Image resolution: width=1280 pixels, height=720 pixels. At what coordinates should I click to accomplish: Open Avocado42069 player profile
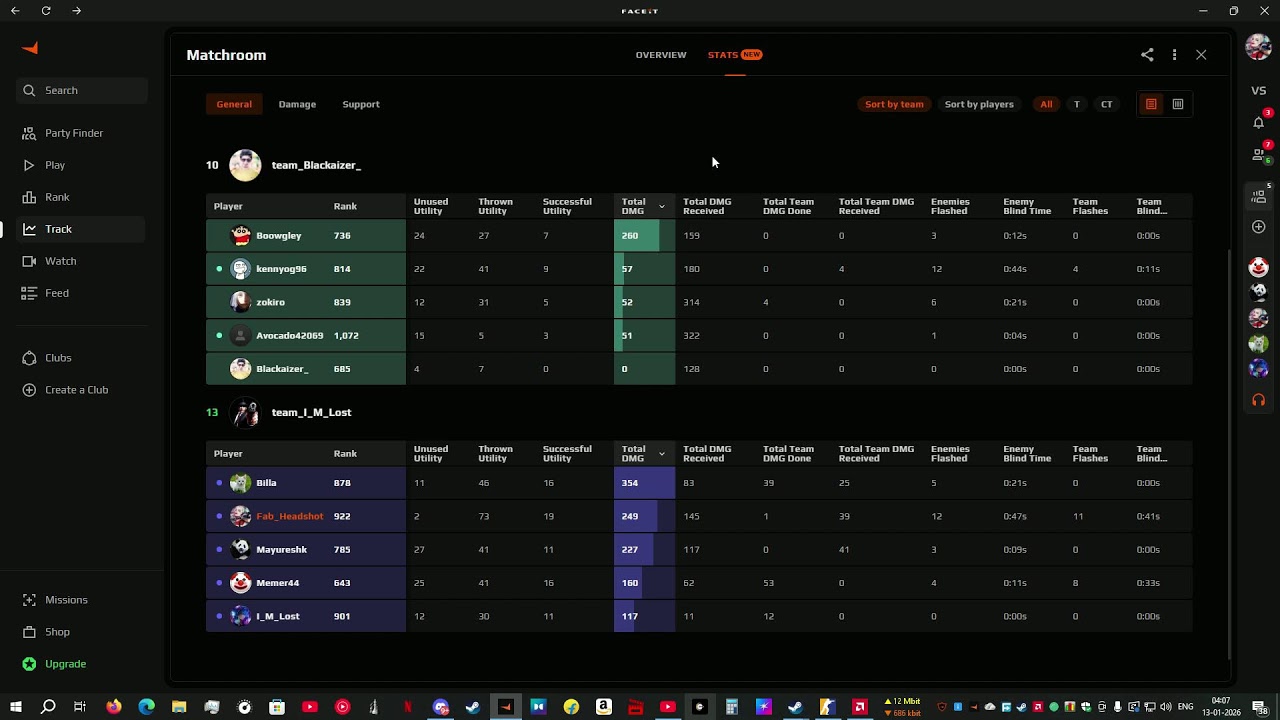pyautogui.click(x=289, y=336)
